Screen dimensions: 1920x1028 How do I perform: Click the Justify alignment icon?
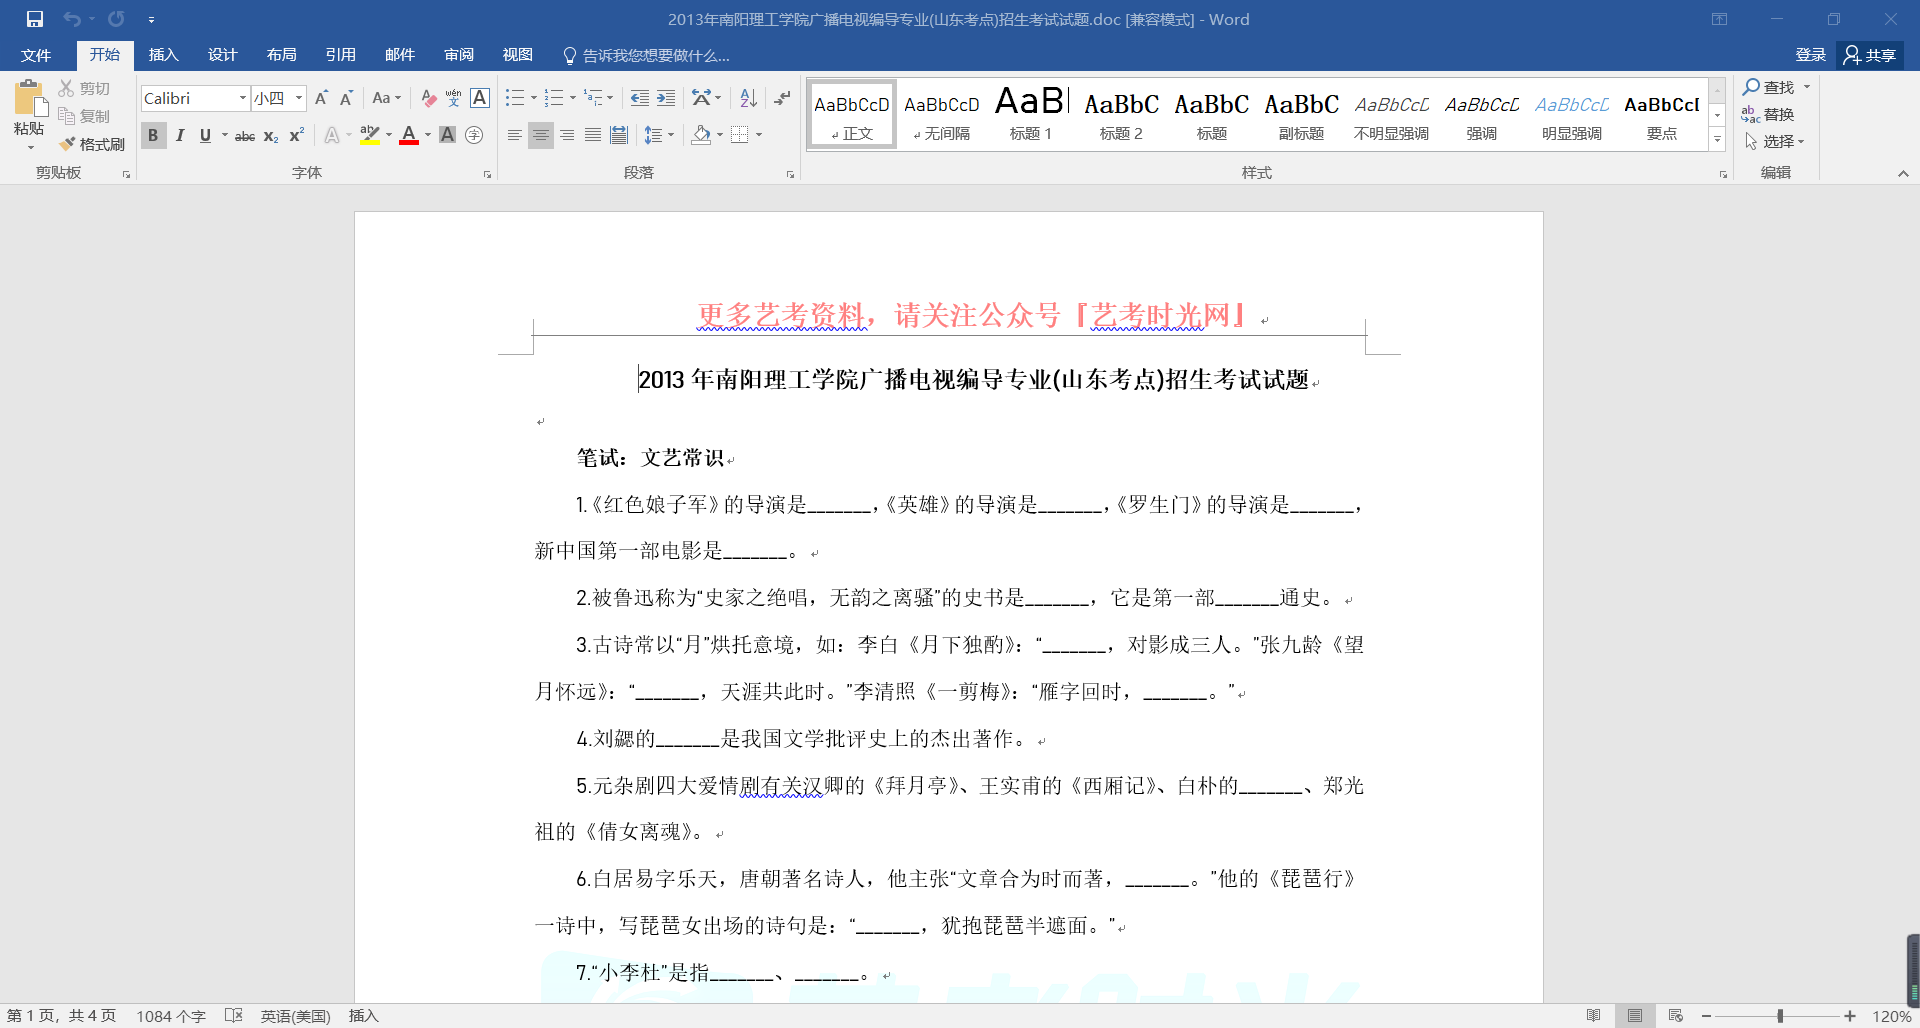[x=593, y=135]
